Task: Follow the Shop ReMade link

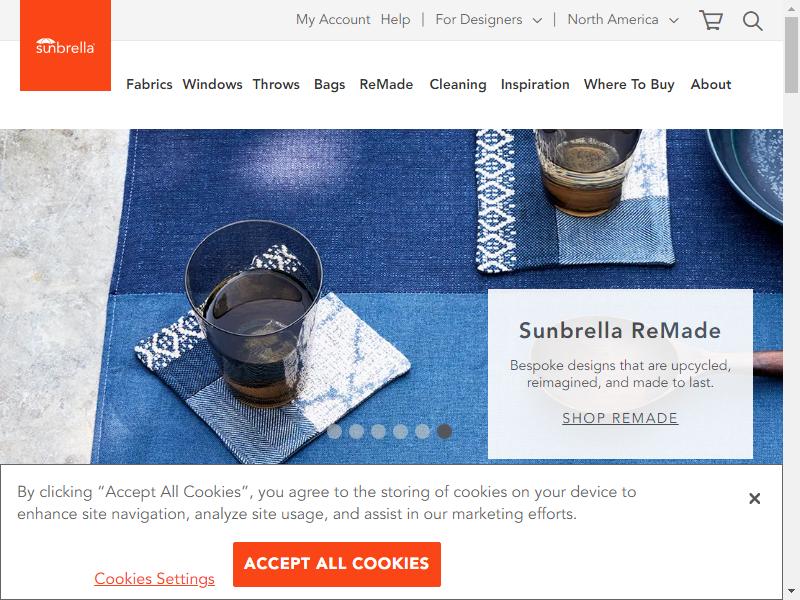Action: point(620,418)
